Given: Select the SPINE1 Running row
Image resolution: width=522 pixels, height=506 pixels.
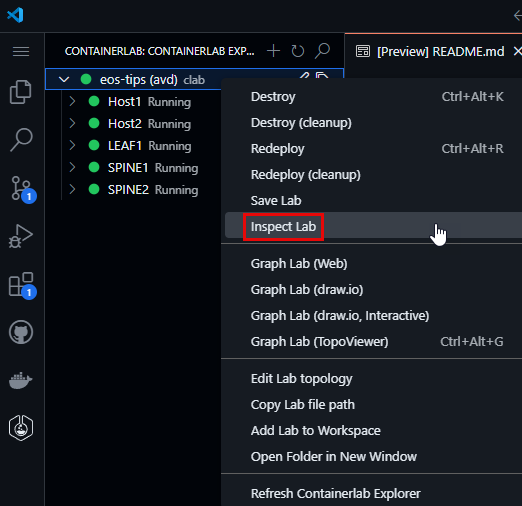Looking at the screenshot, I should [133, 167].
